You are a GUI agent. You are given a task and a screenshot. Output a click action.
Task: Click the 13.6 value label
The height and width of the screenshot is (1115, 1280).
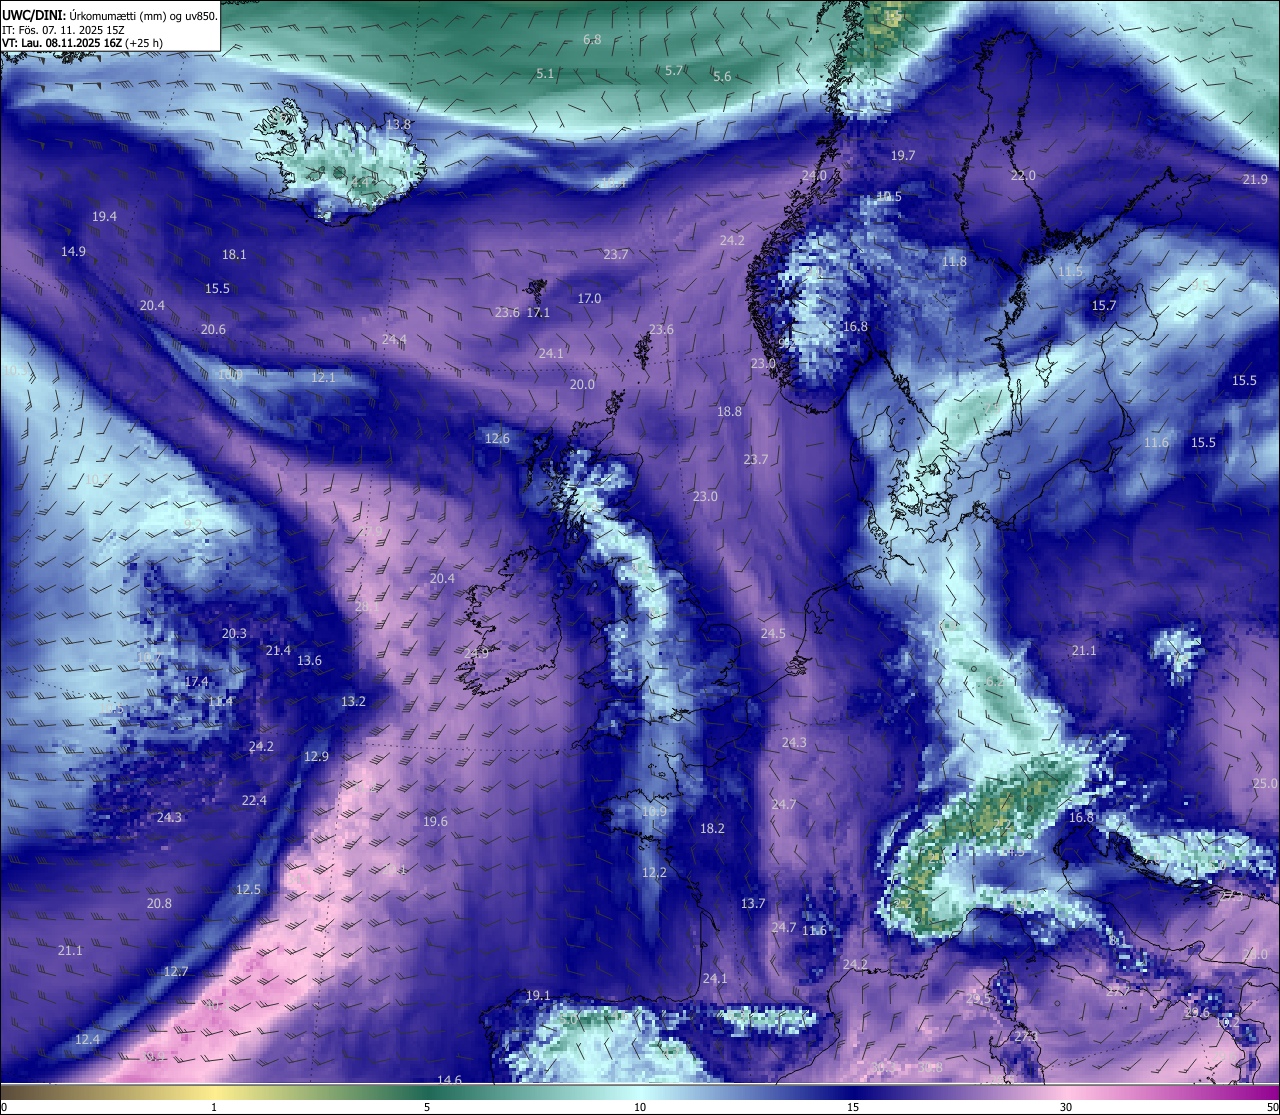(309, 661)
